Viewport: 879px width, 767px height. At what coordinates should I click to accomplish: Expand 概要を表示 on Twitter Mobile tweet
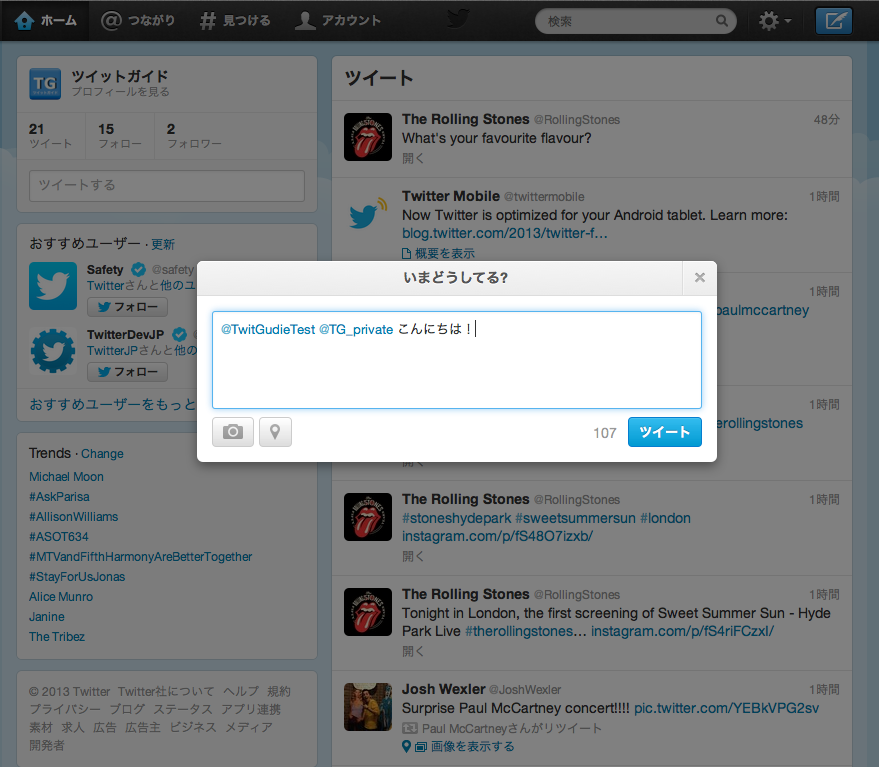(x=438, y=253)
